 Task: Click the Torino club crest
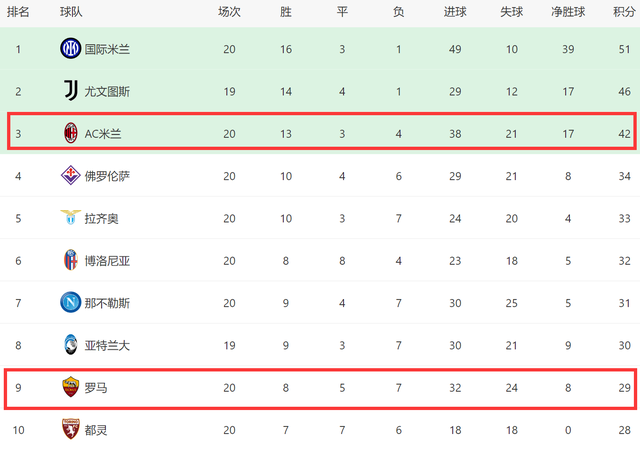(x=70, y=429)
